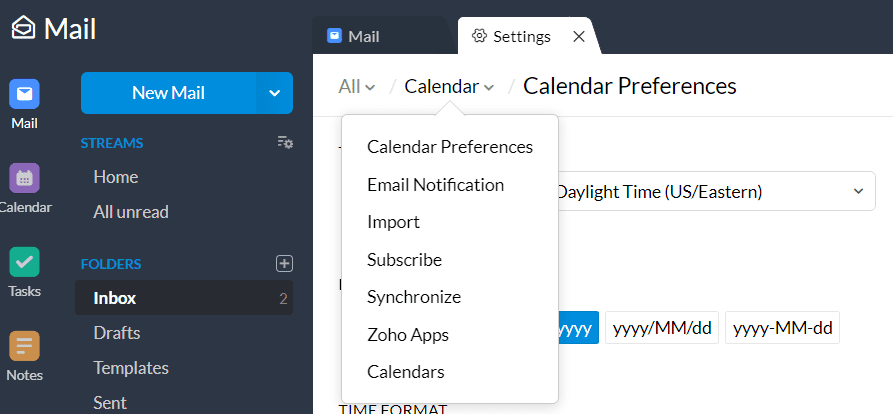Select the highlighted yyyy date format option
Image resolution: width=893 pixels, height=414 pixels.
point(578,327)
